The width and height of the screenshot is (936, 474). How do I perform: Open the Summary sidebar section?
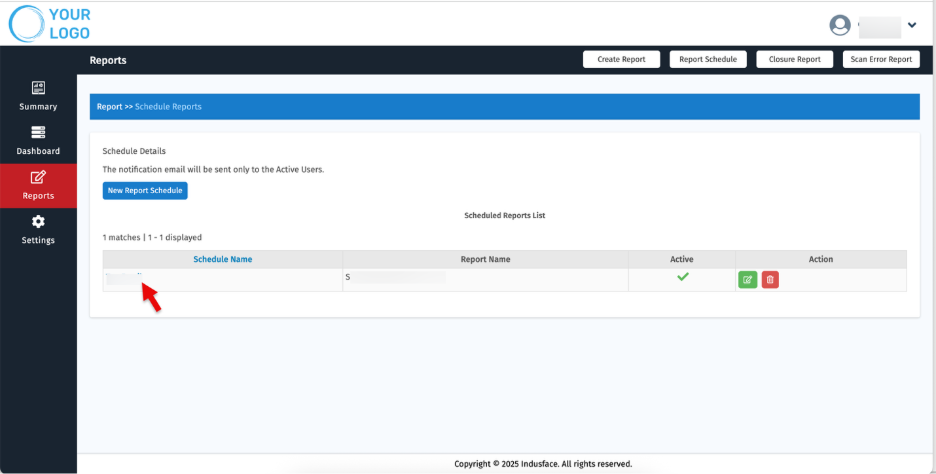pos(38,96)
